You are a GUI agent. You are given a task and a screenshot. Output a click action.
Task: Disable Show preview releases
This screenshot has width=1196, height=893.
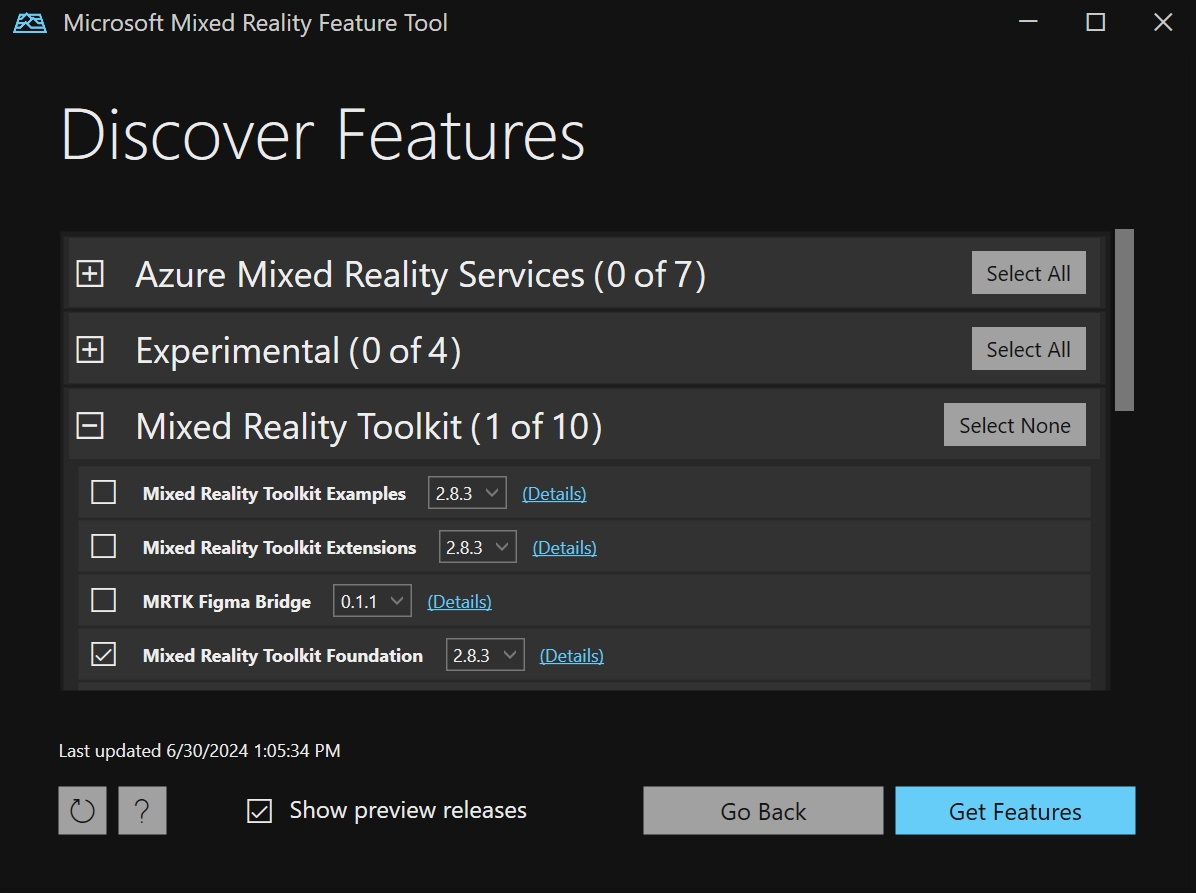(x=259, y=810)
